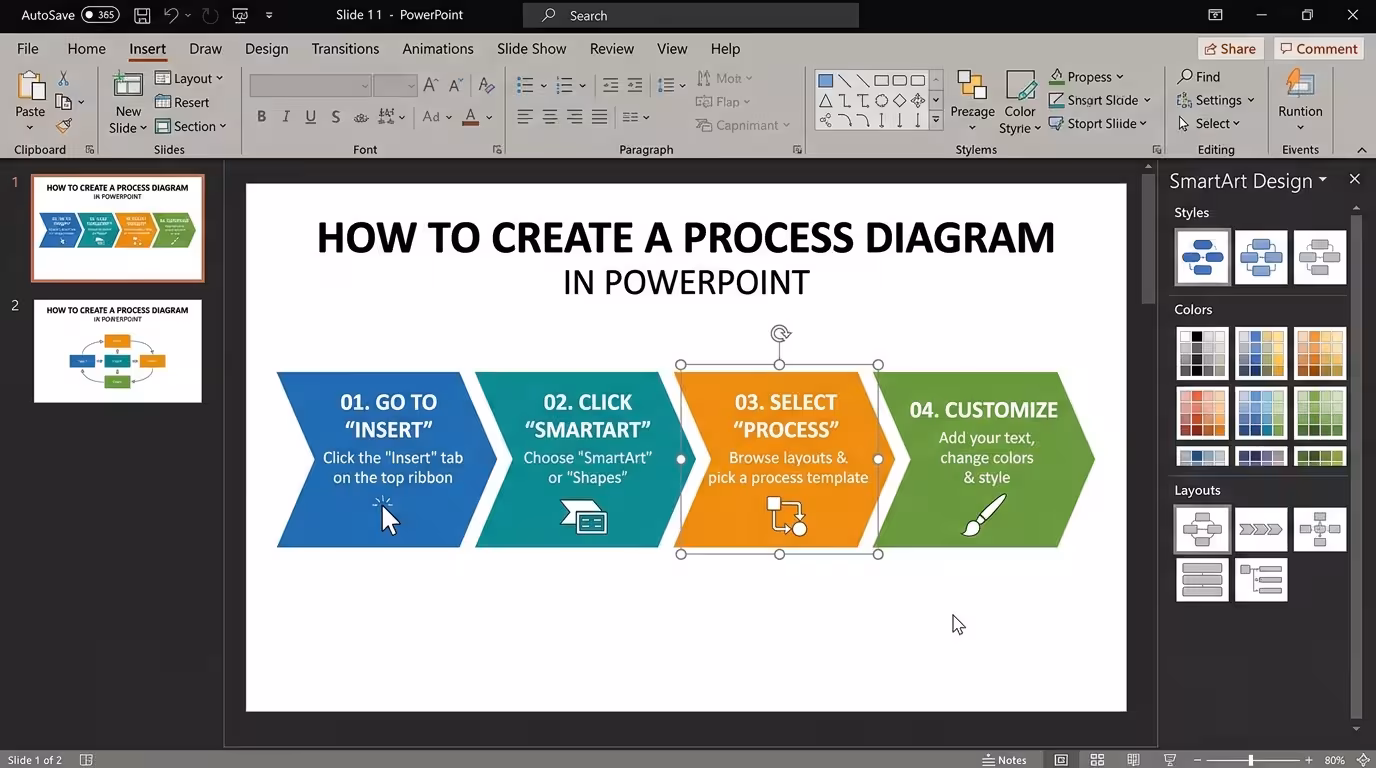Click the Find button

click(x=1199, y=76)
